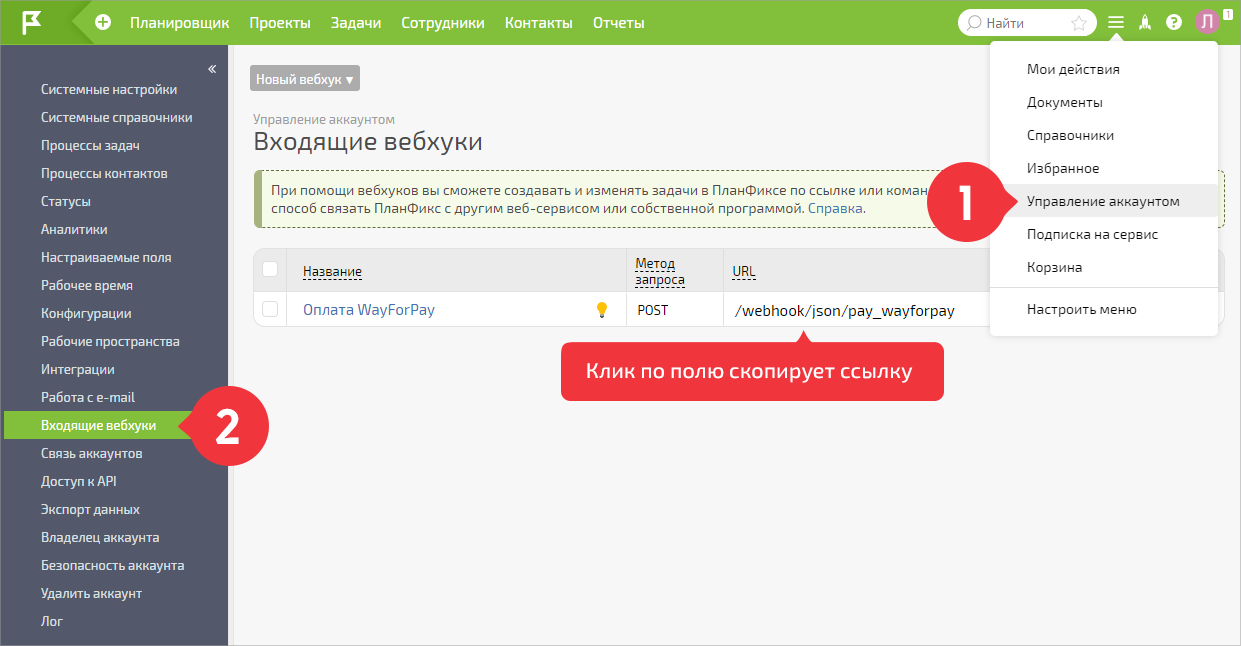Open Проекты in top navigation
1241x646 pixels.
(280, 22)
